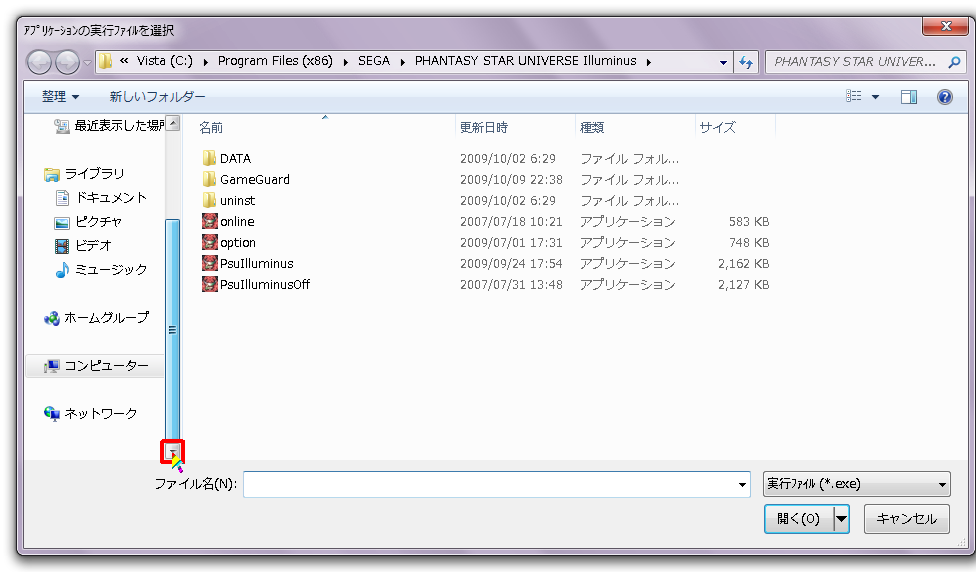Open recent pages dropdown beside the forward arrow
This screenshot has height=572, width=976.
click(x=87, y=62)
